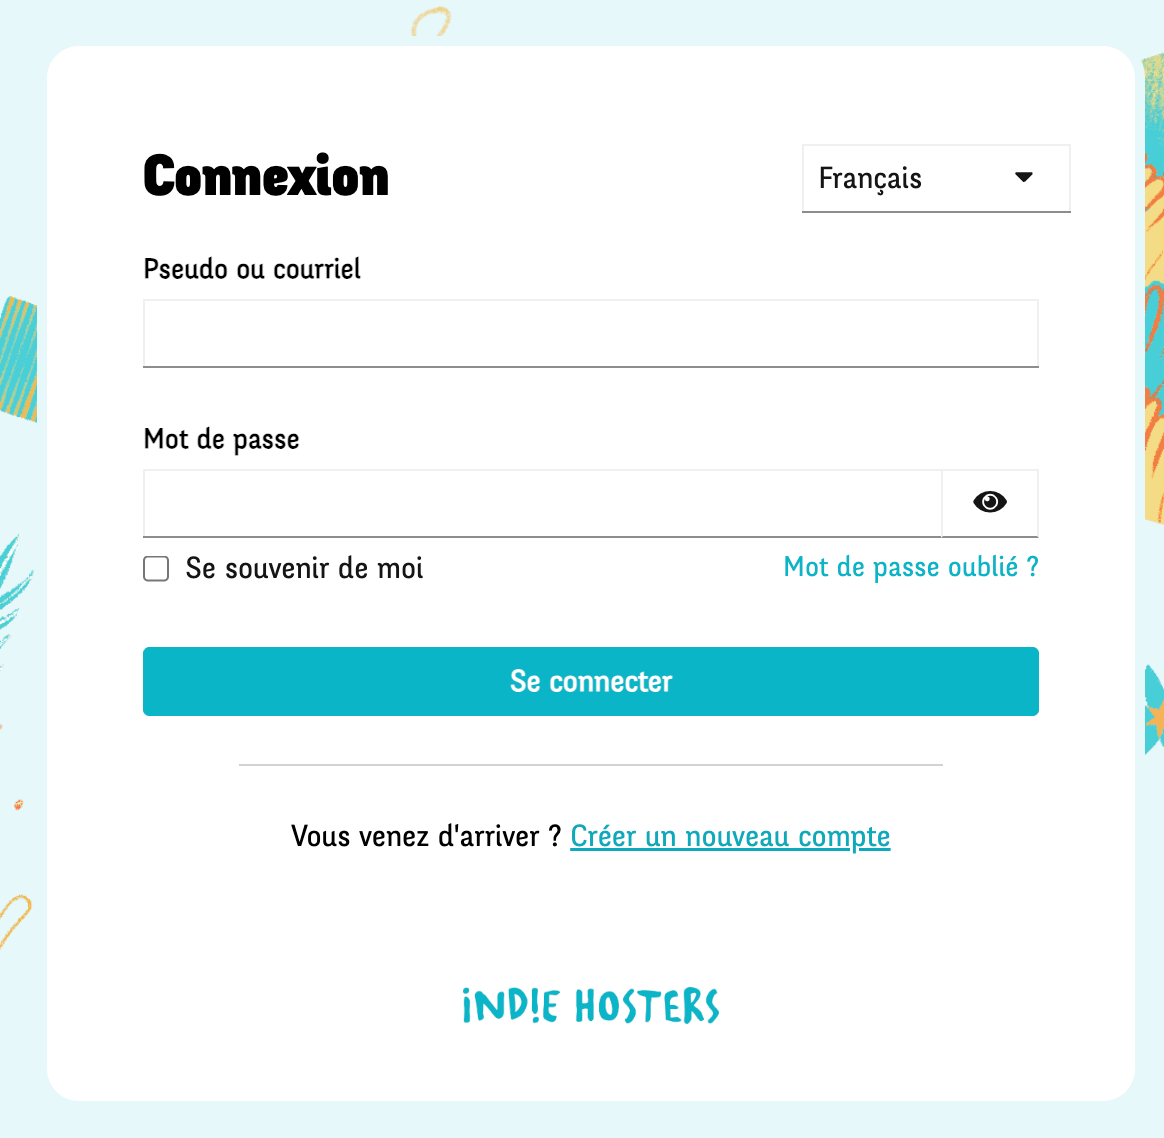Click the orange squiggle decoration at top
Screen dimensions: 1164x1138
(x=431, y=22)
